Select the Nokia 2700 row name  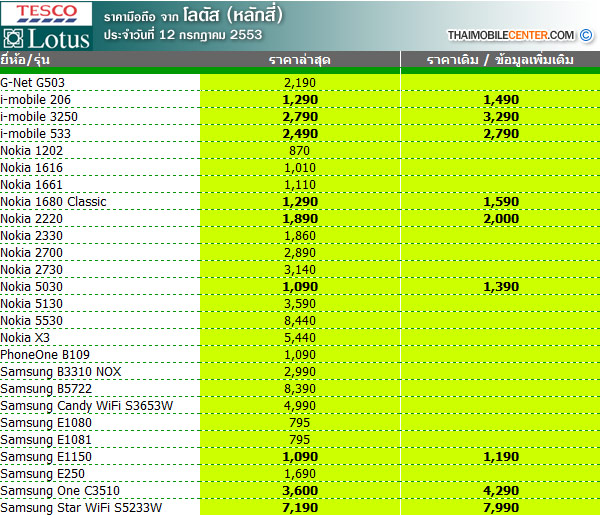[31, 253]
